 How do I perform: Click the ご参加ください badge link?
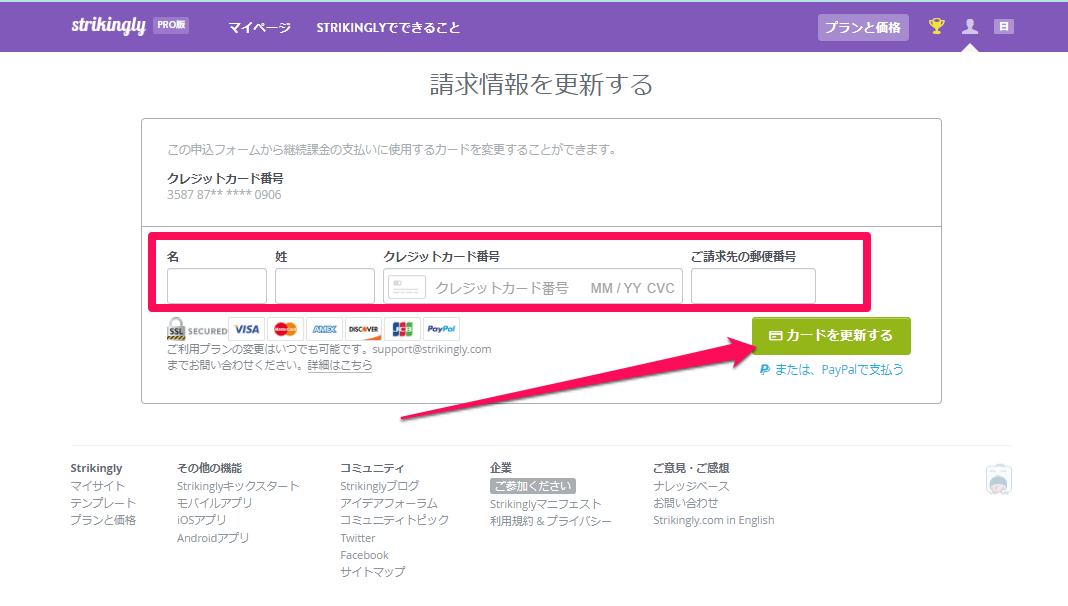tap(533, 486)
